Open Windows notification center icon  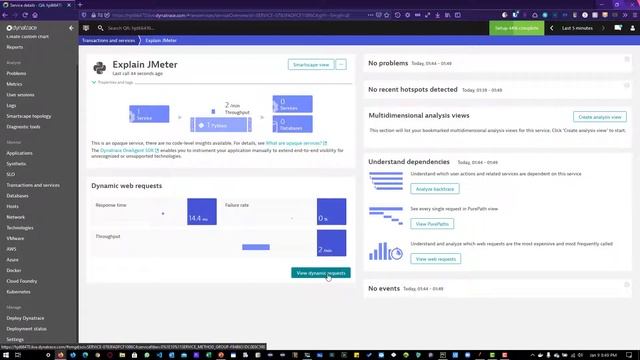(629, 355)
